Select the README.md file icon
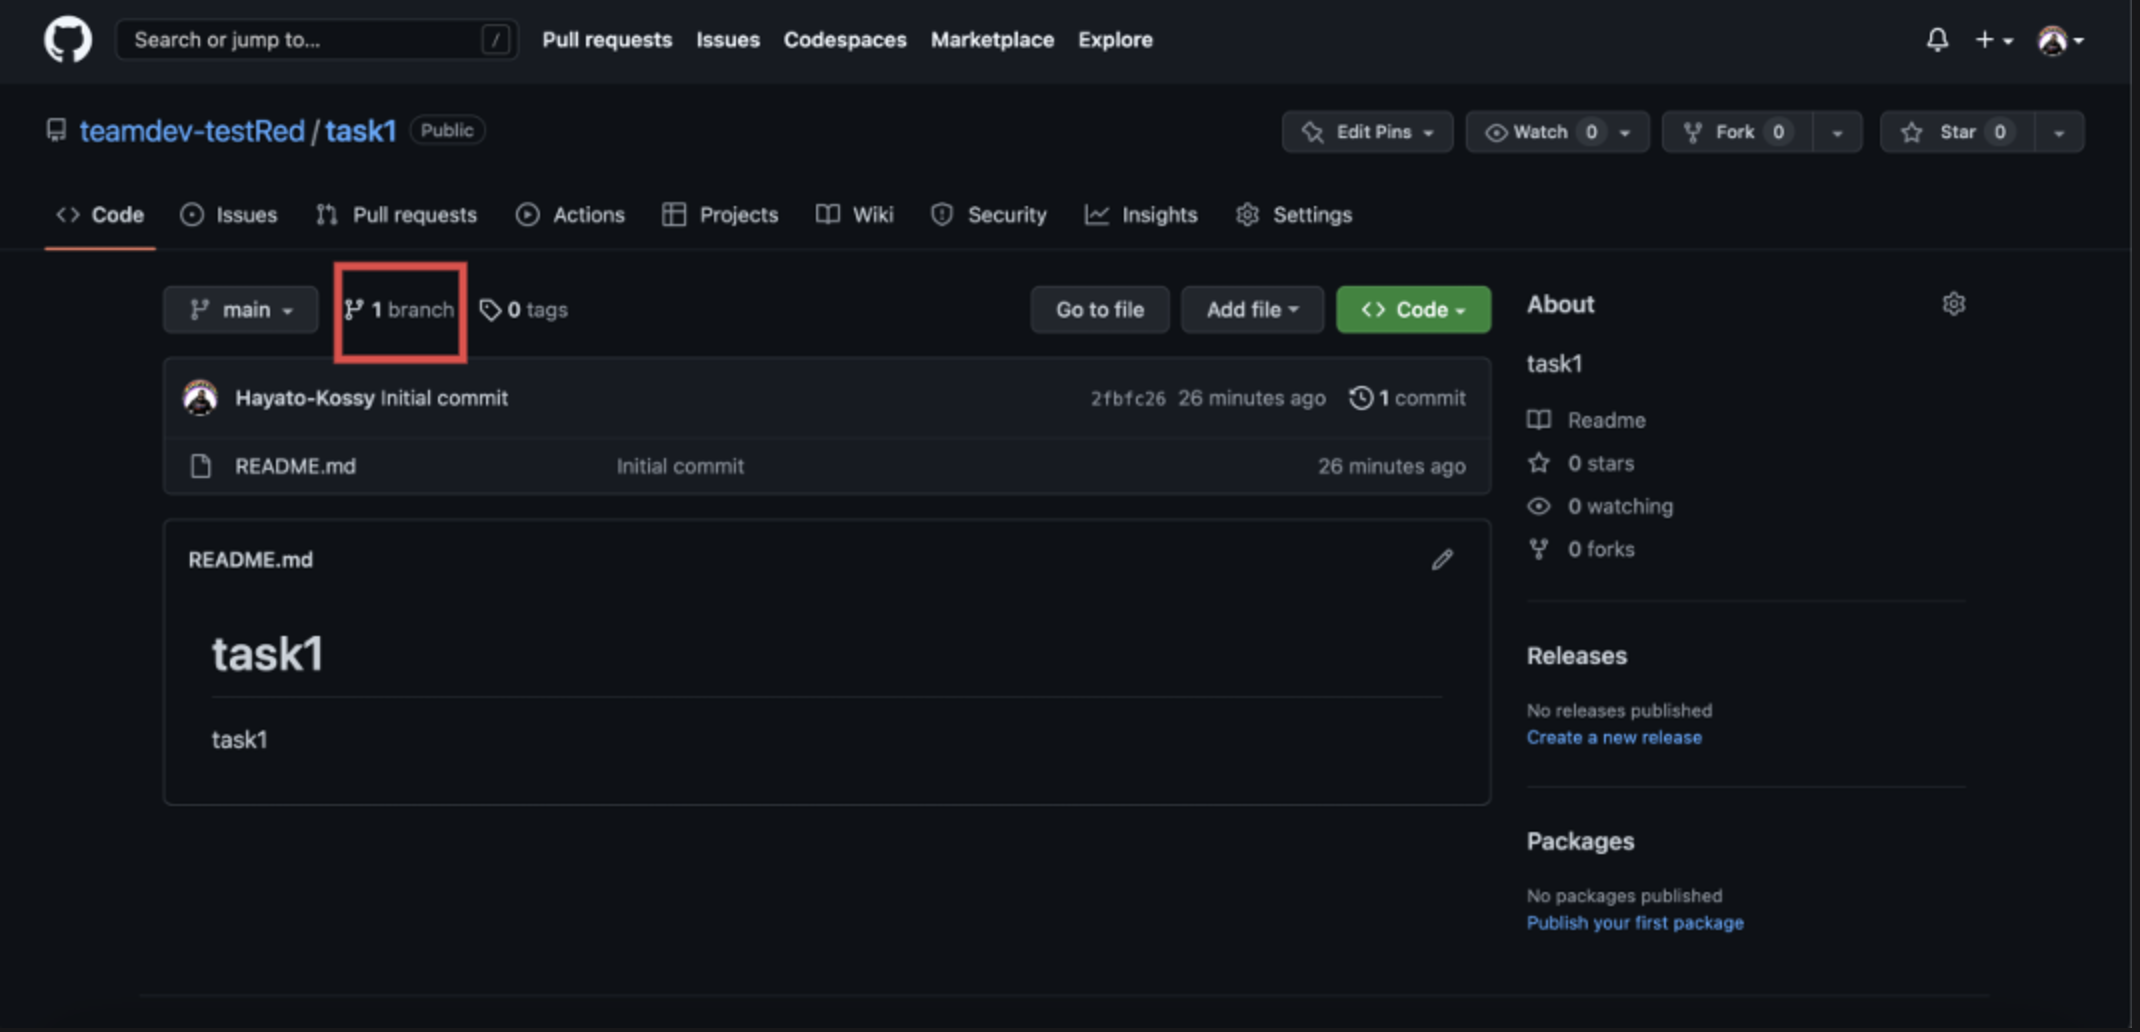2140x1032 pixels. pos(201,465)
